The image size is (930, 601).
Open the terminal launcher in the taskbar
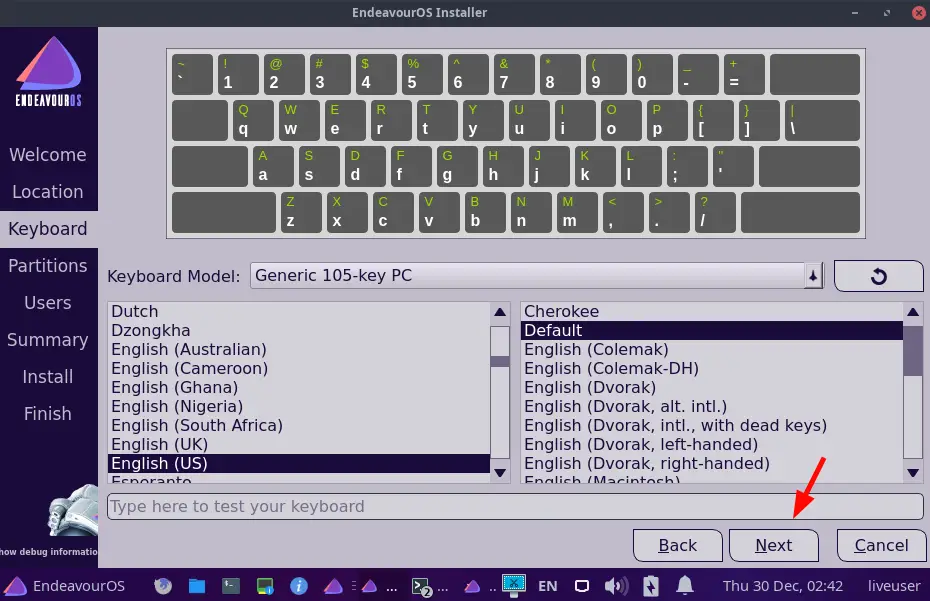231,586
